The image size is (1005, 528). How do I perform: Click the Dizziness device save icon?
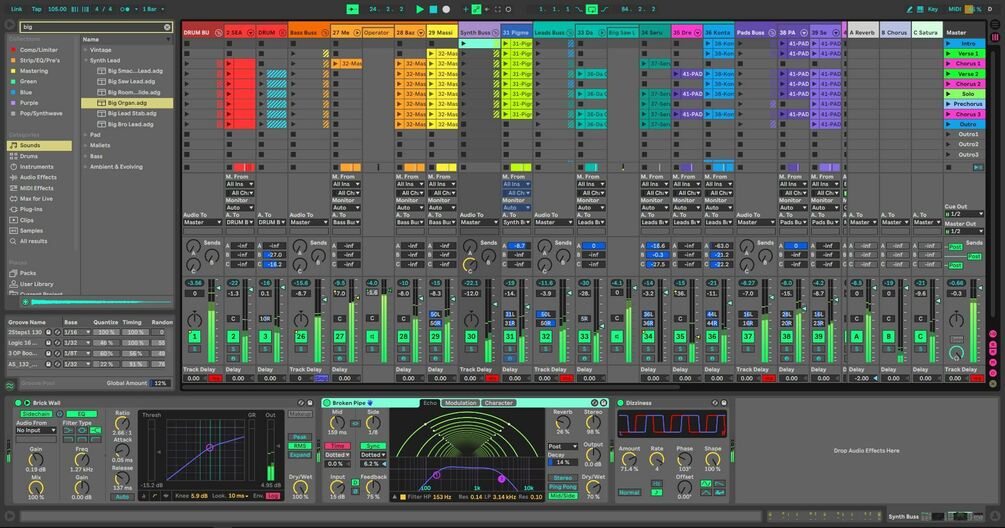pyautogui.click(x=724, y=403)
